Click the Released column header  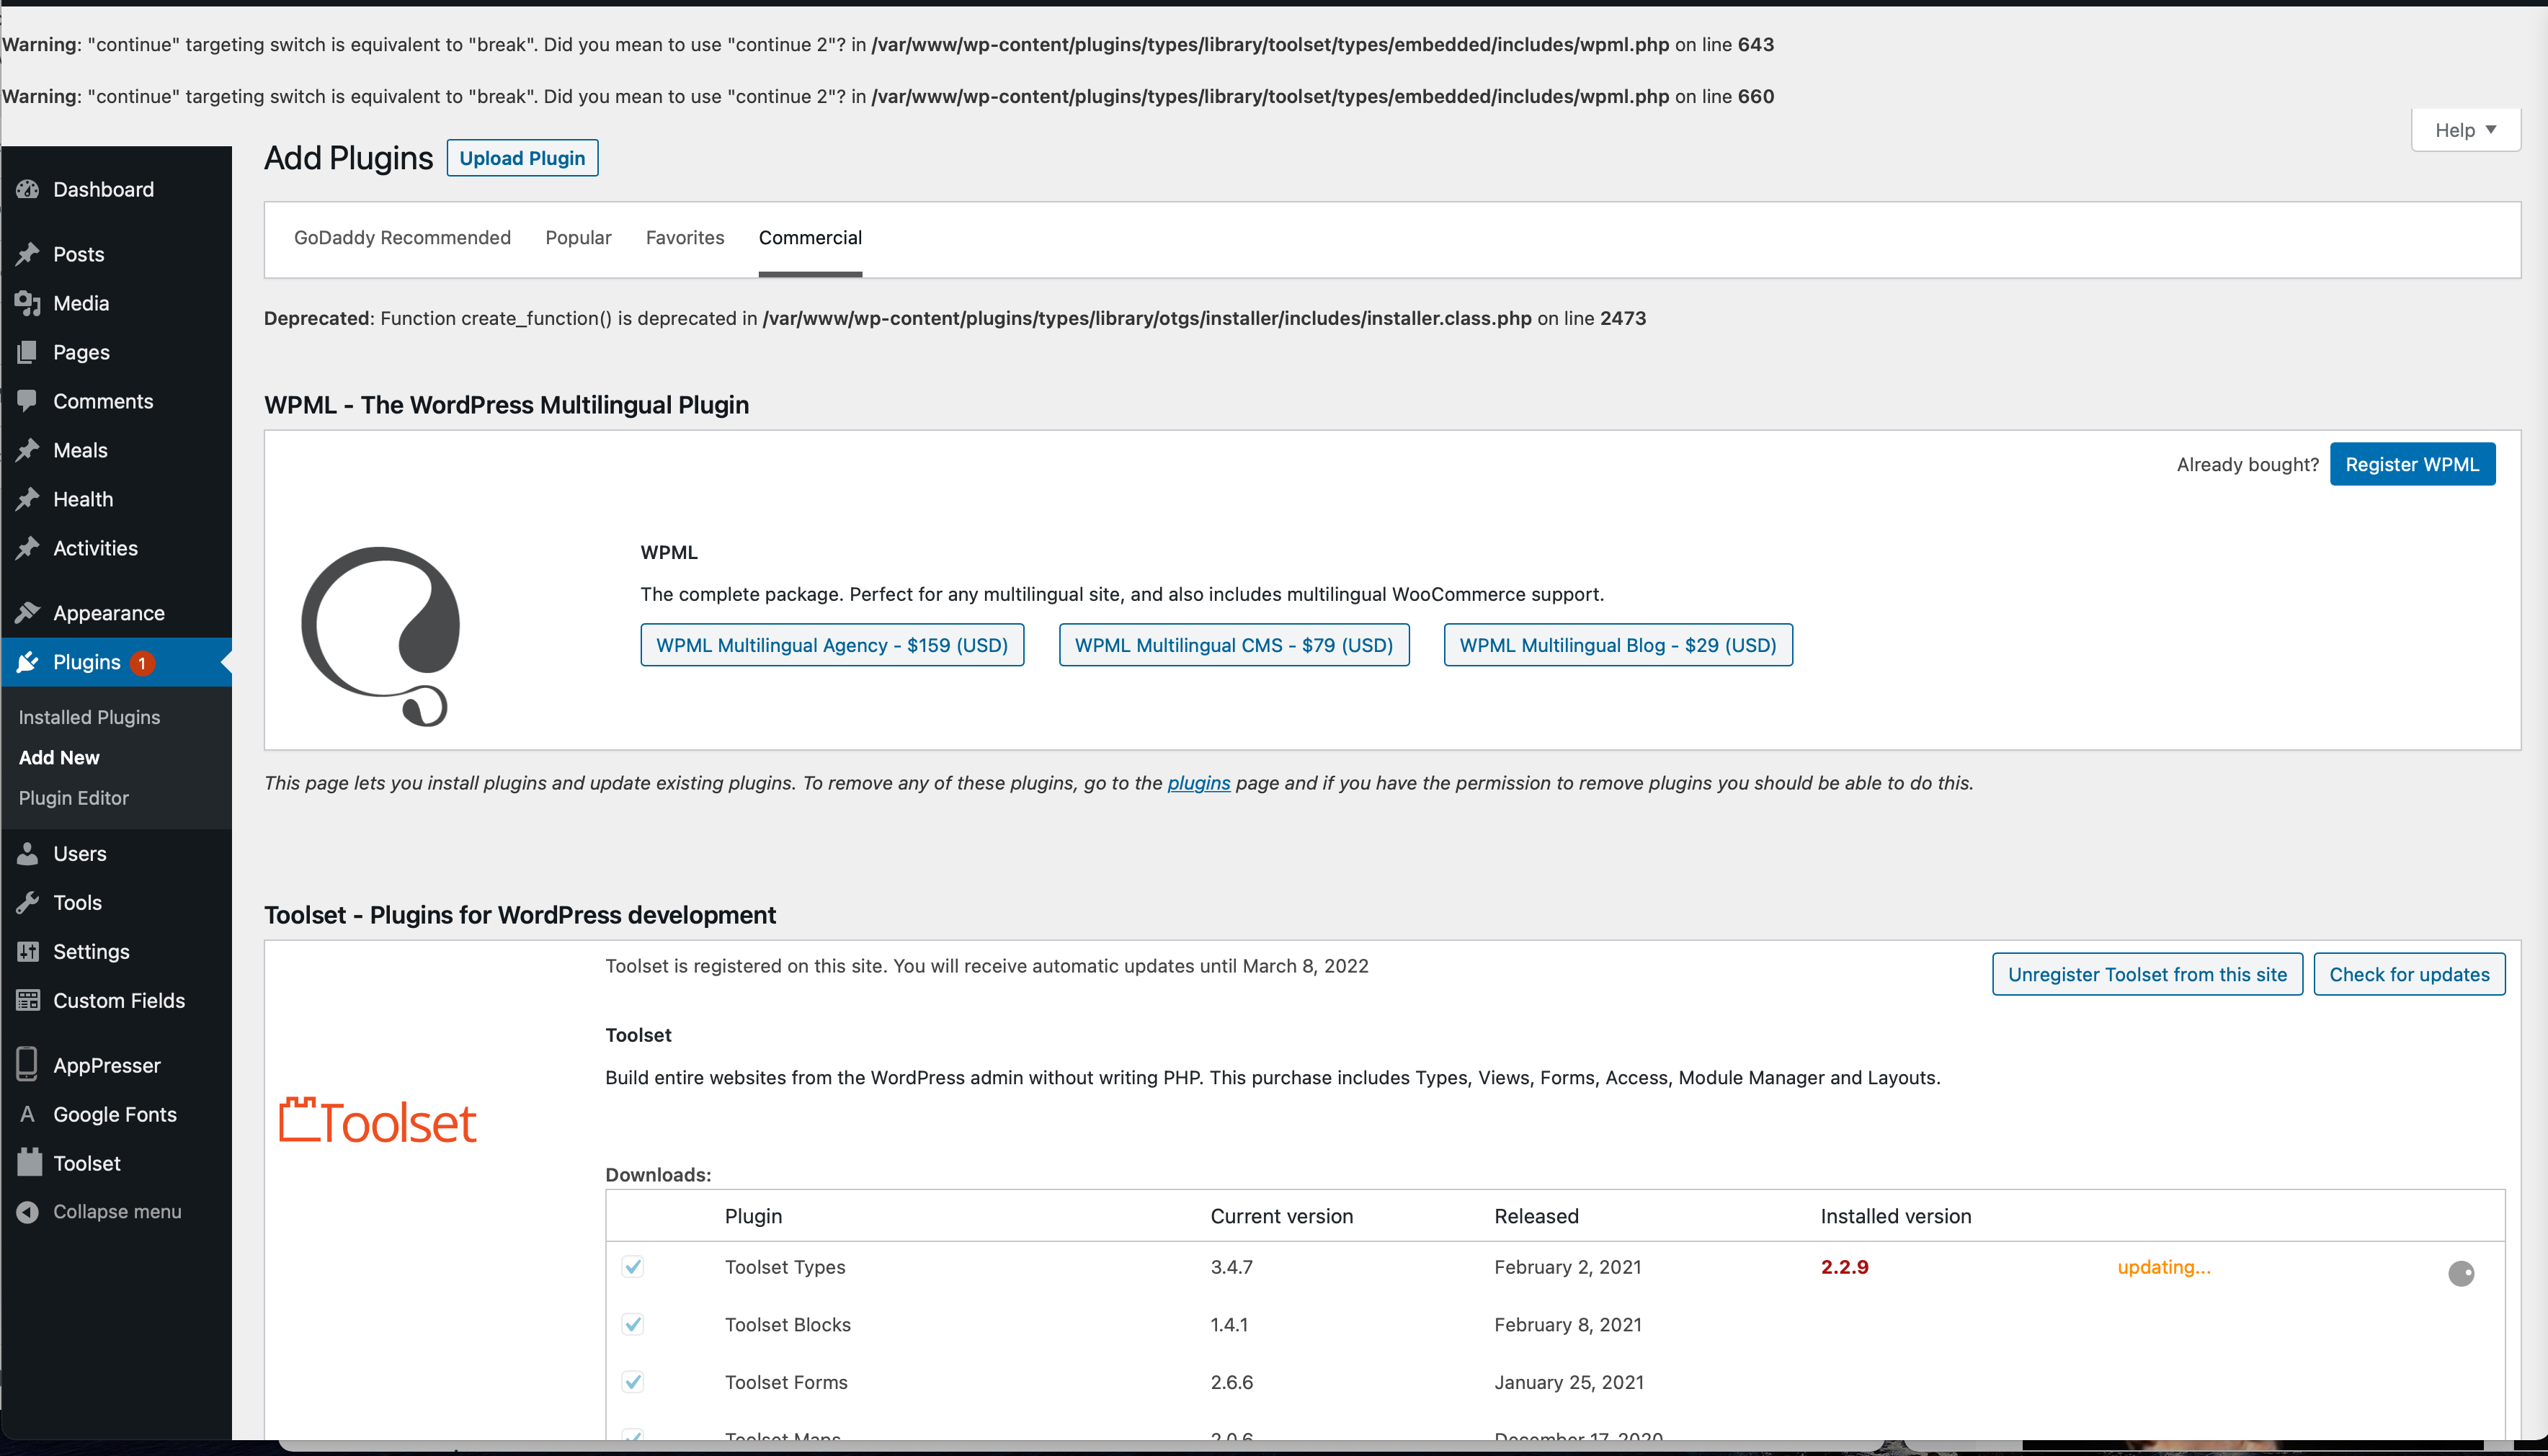[x=1536, y=1216]
